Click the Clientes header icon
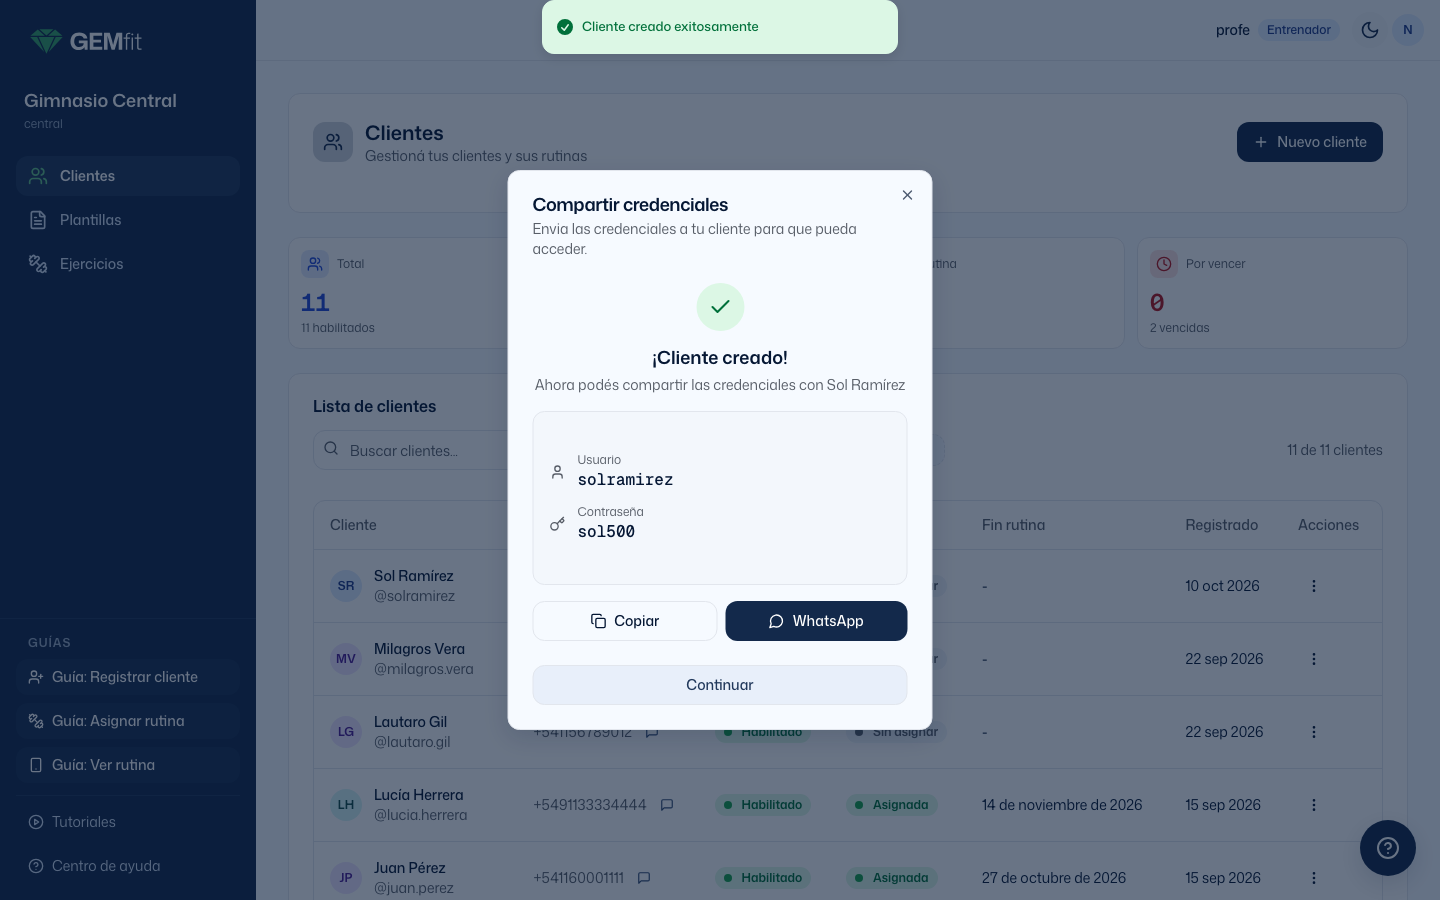 click(333, 143)
